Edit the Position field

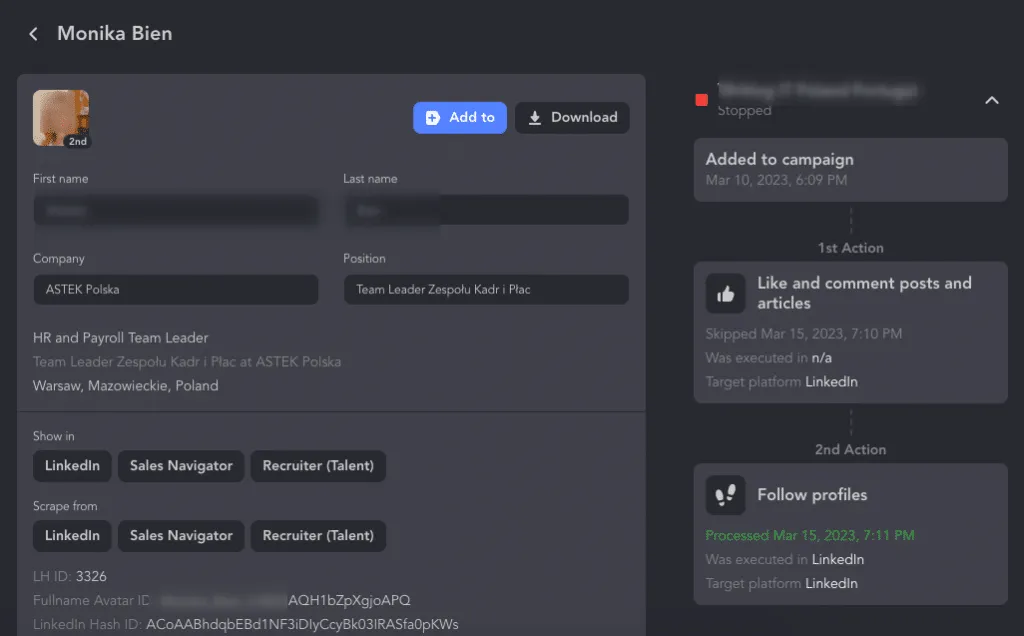(486, 289)
